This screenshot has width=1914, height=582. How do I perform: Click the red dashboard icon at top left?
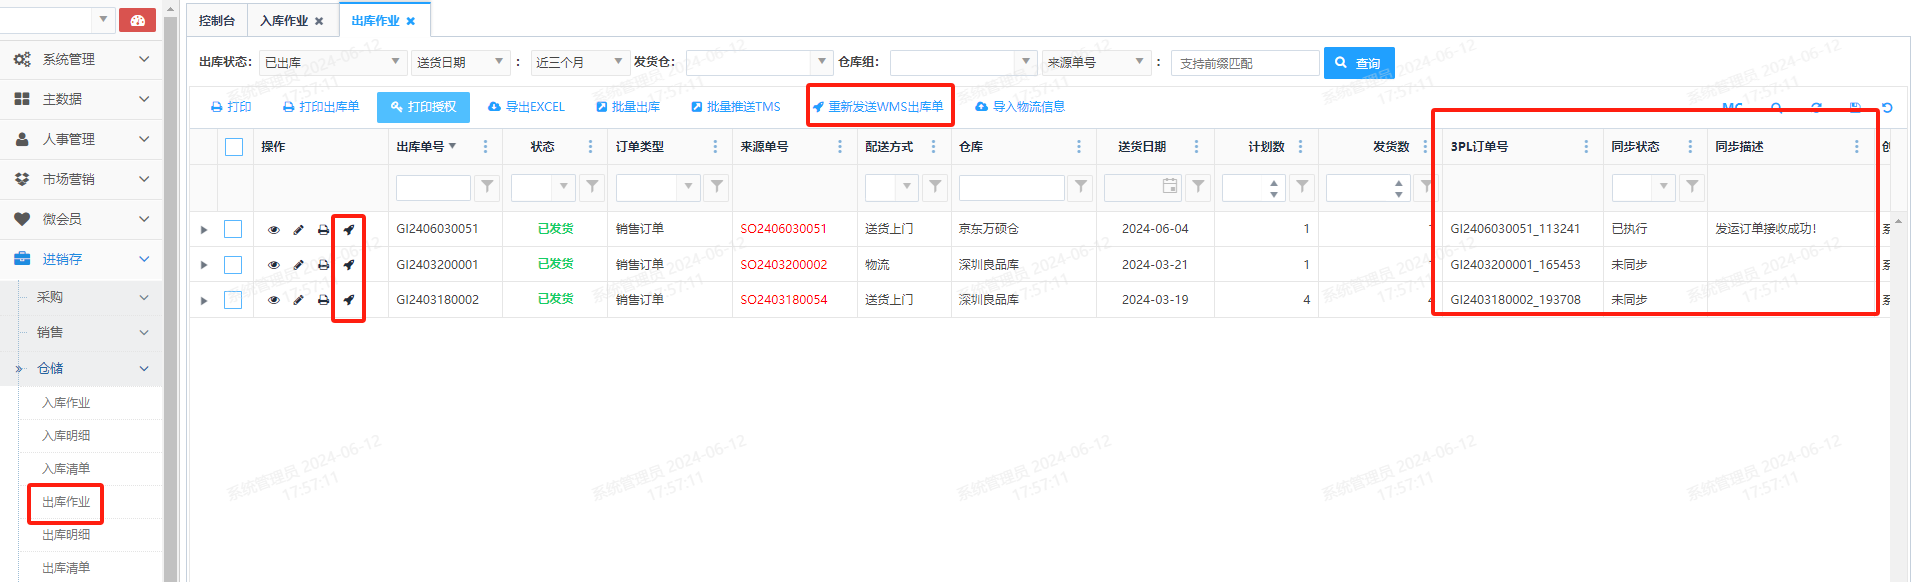[137, 20]
